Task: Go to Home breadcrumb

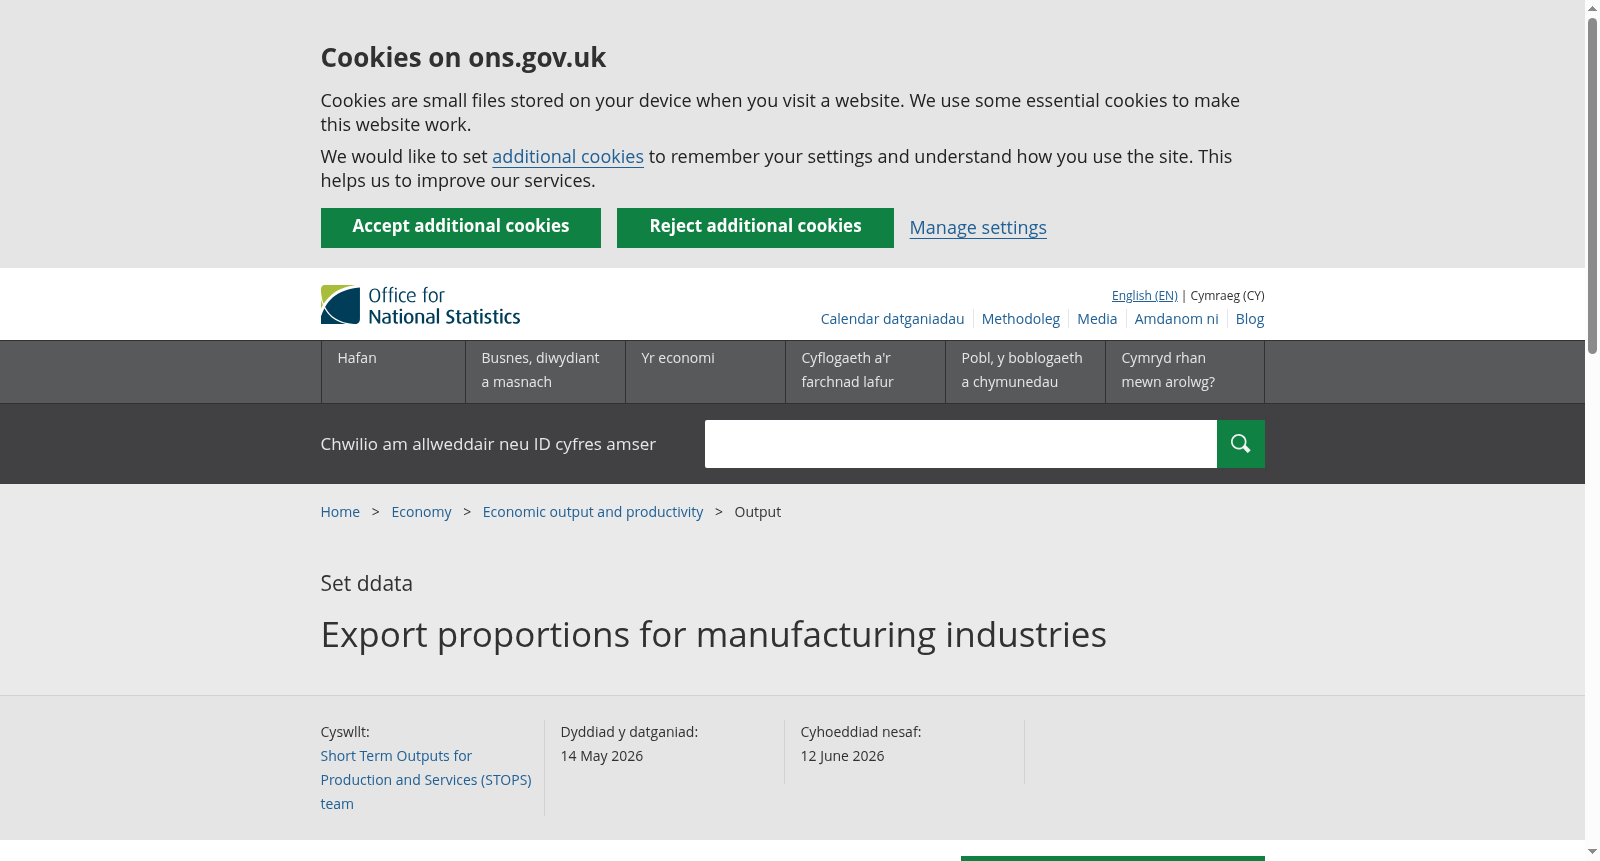Action: click(x=340, y=512)
